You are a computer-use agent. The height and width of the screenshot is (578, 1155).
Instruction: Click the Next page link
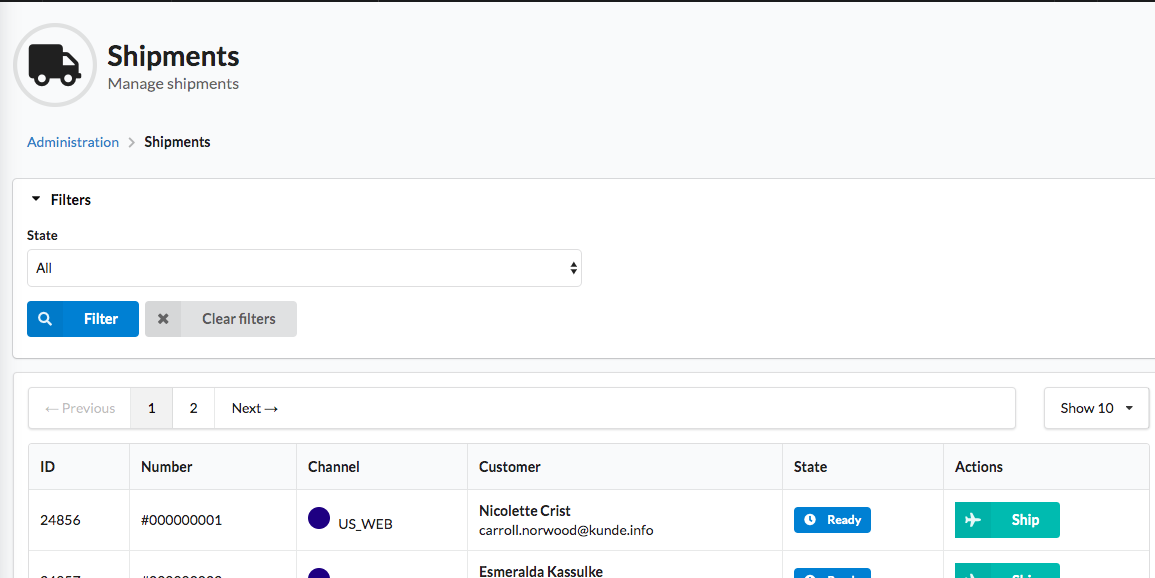coord(255,408)
